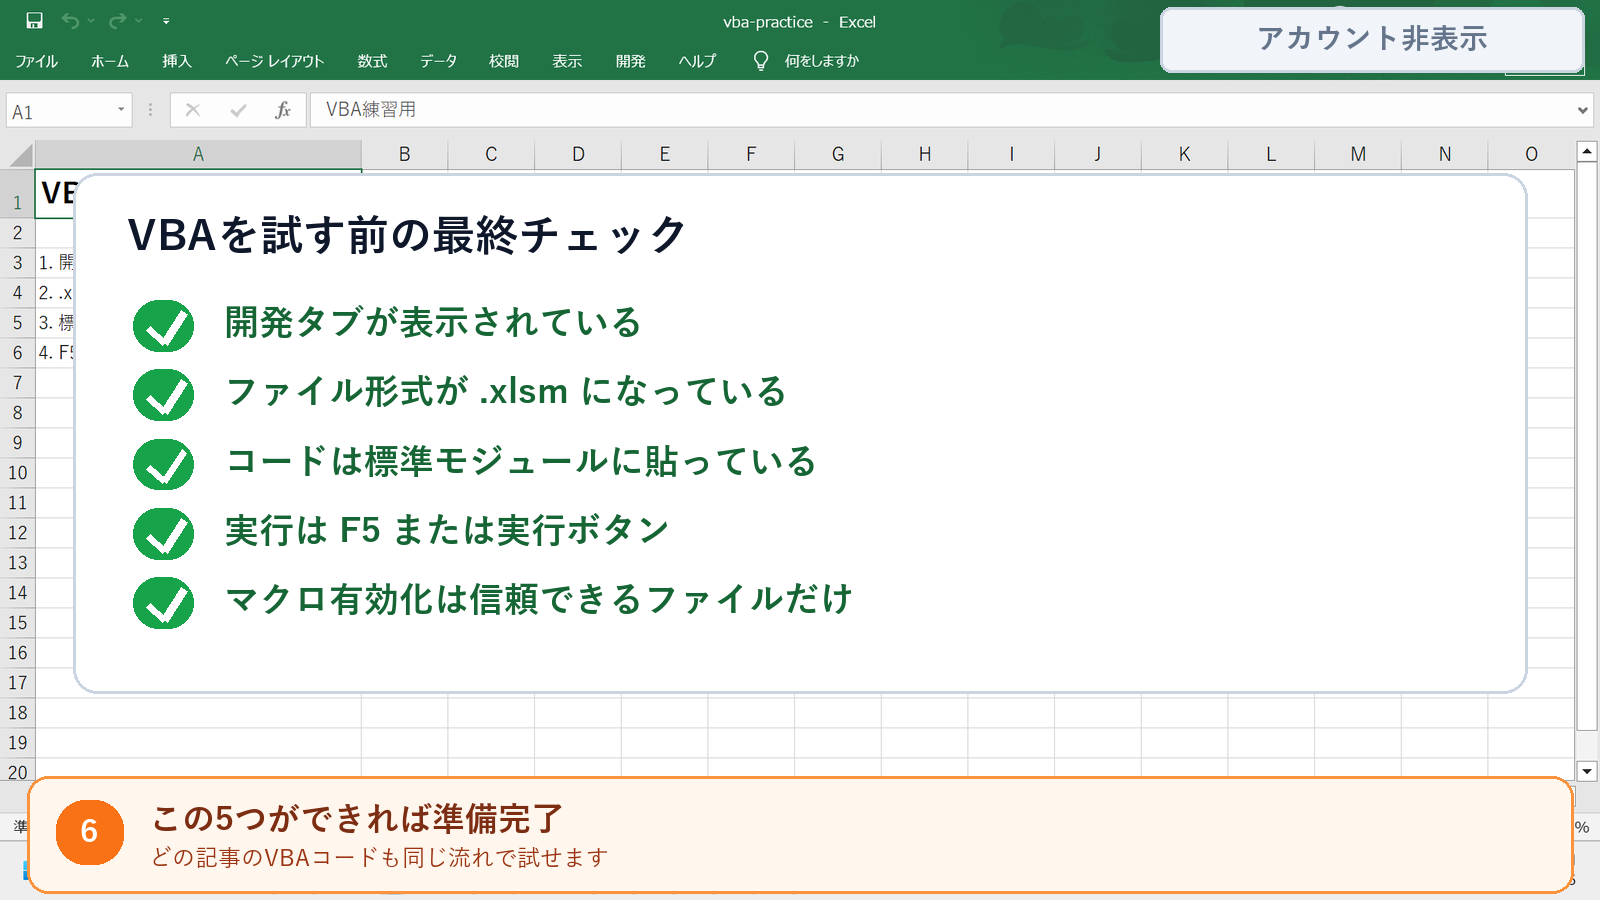This screenshot has height=900, width=1600.
Task: Click the Save icon in the quick access toolbar
Action: pyautogui.click(x=34, y=20)
